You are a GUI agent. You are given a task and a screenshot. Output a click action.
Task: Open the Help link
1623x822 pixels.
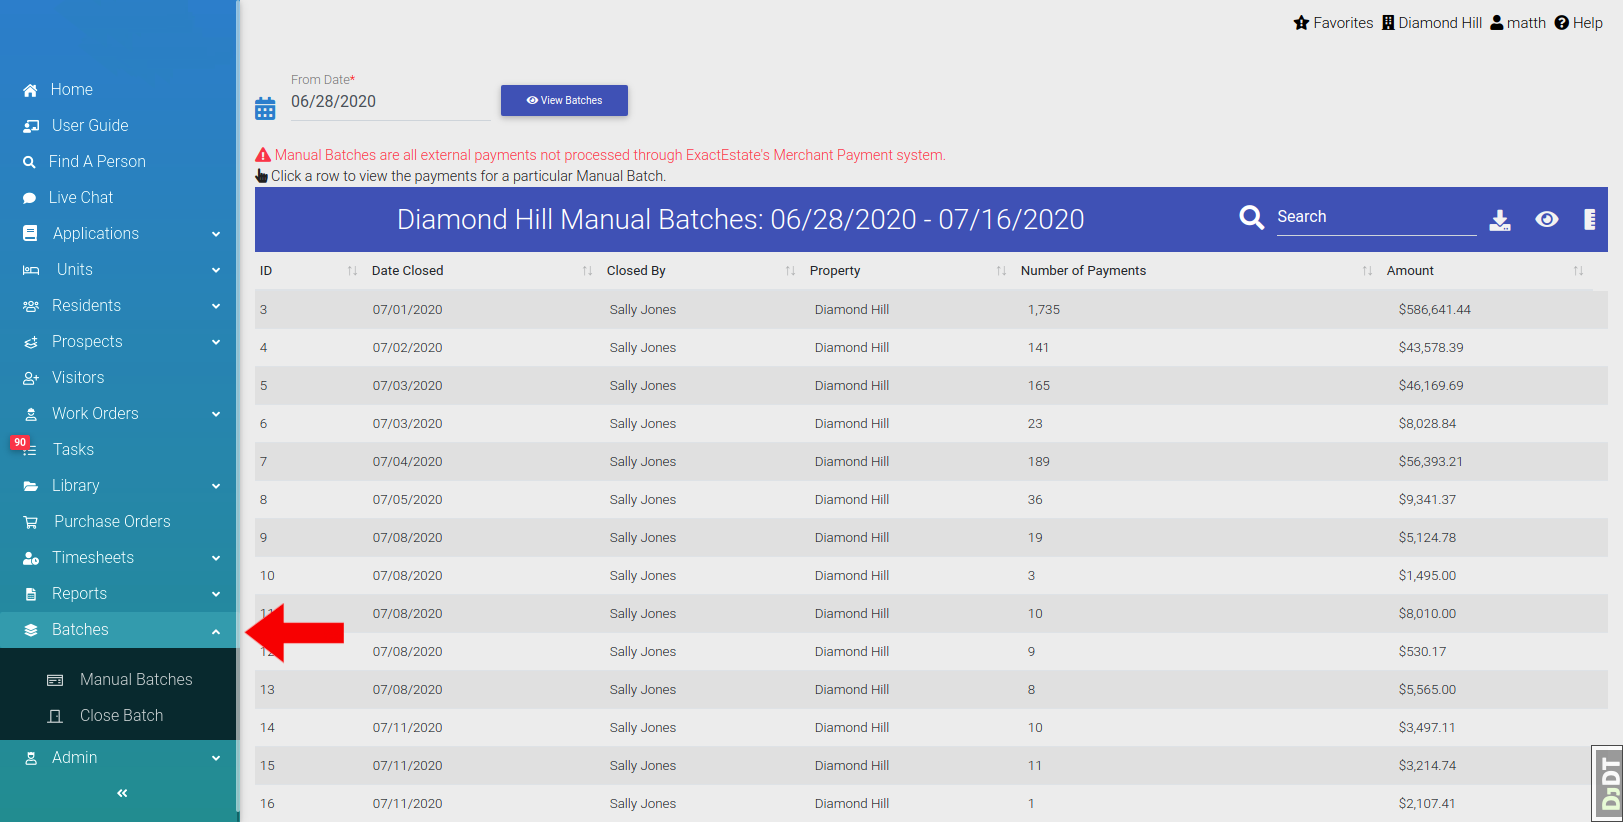coord(1579,23)
